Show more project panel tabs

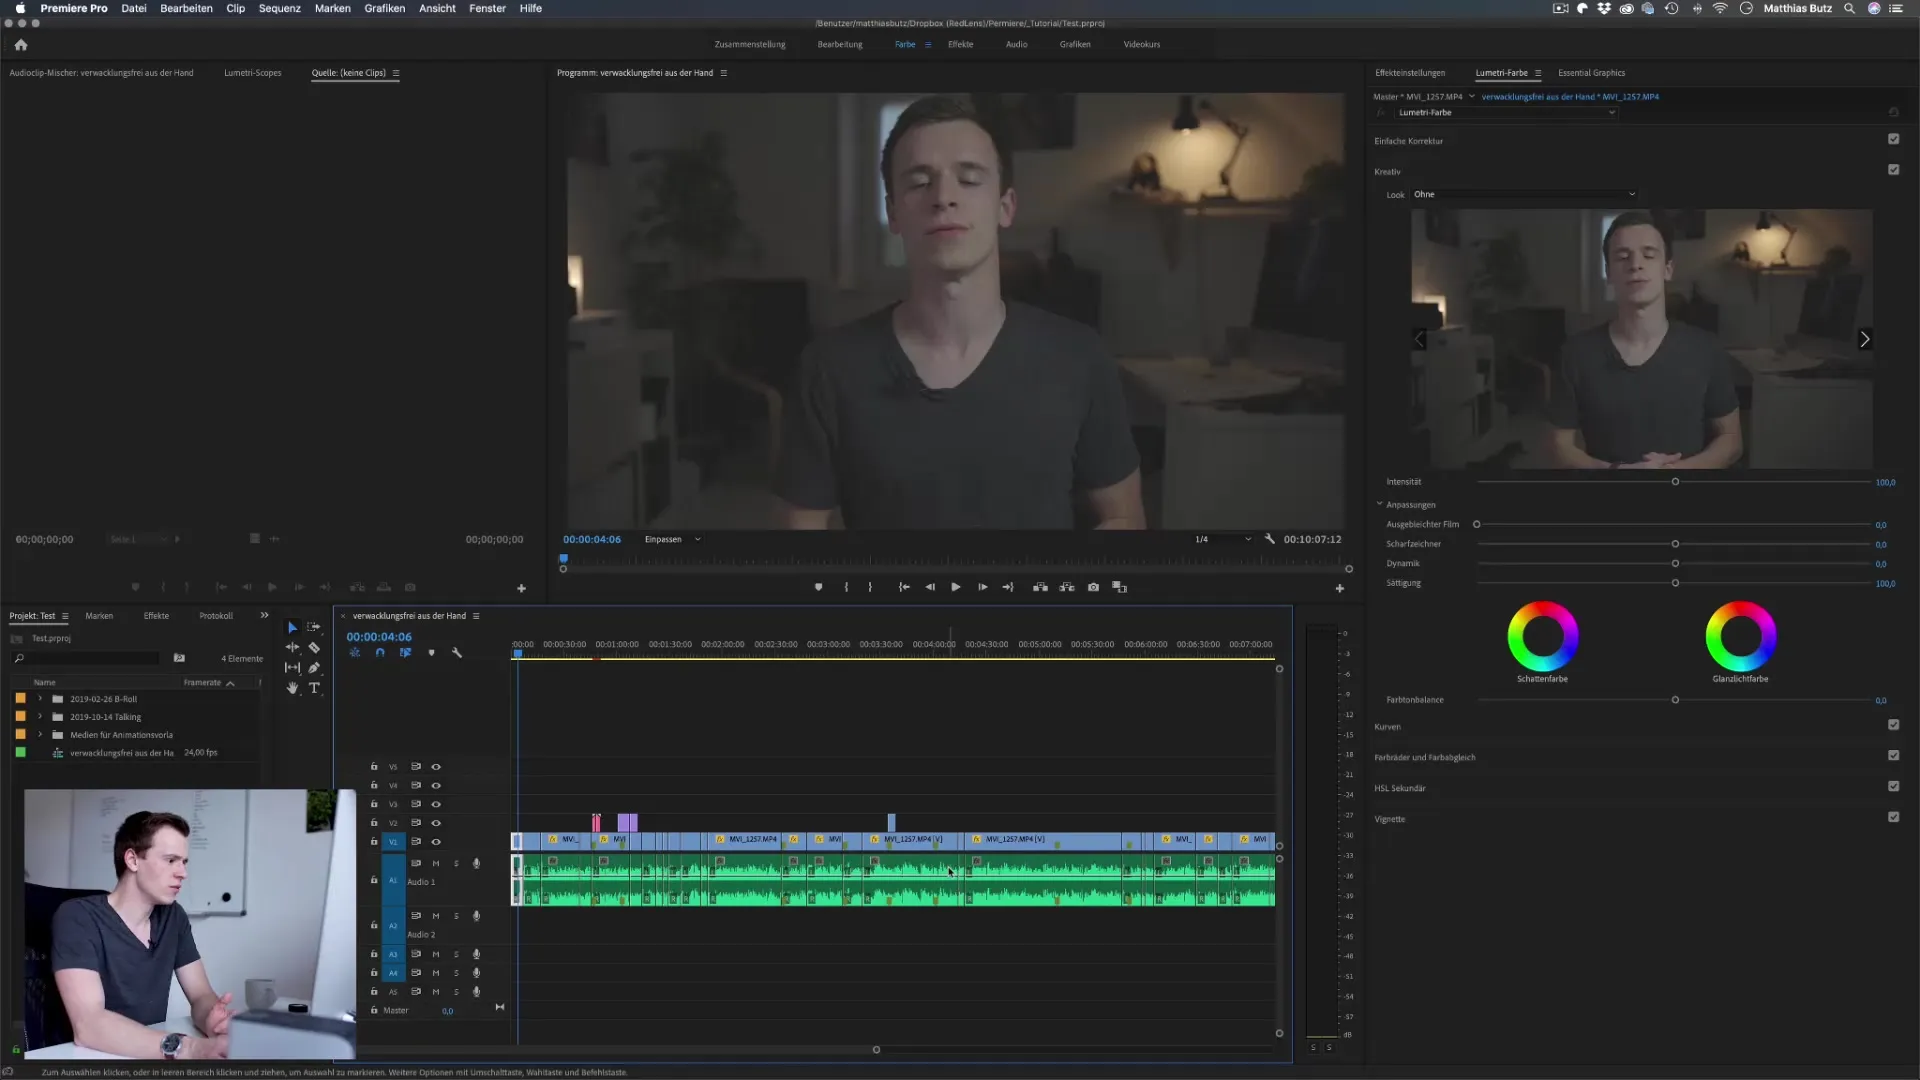click(264, 616)
